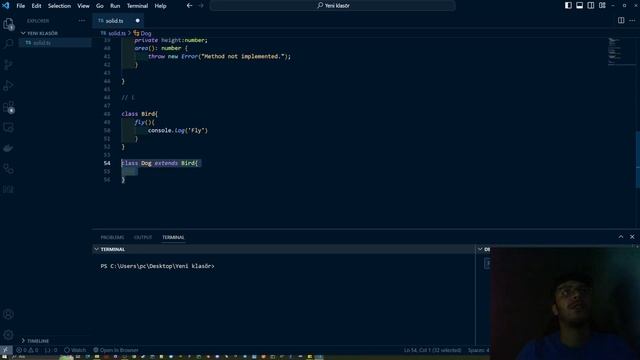This screenshot has width=640, height=360.
Task: Switch to the PROBLEMS panel tab
Action: pyautogui.click(x=112, y=237)
